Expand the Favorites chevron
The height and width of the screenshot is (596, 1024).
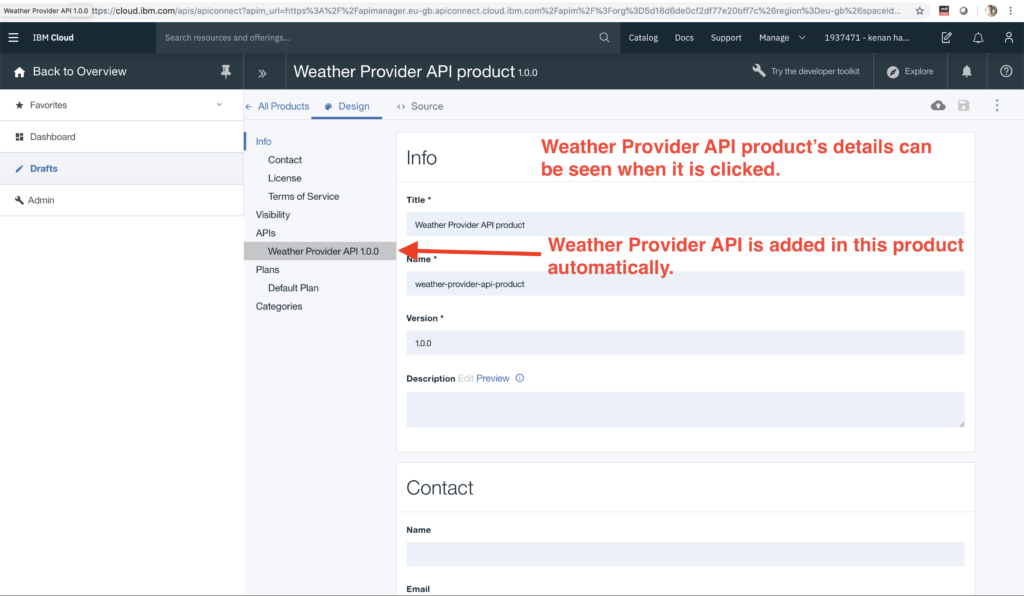219,104
